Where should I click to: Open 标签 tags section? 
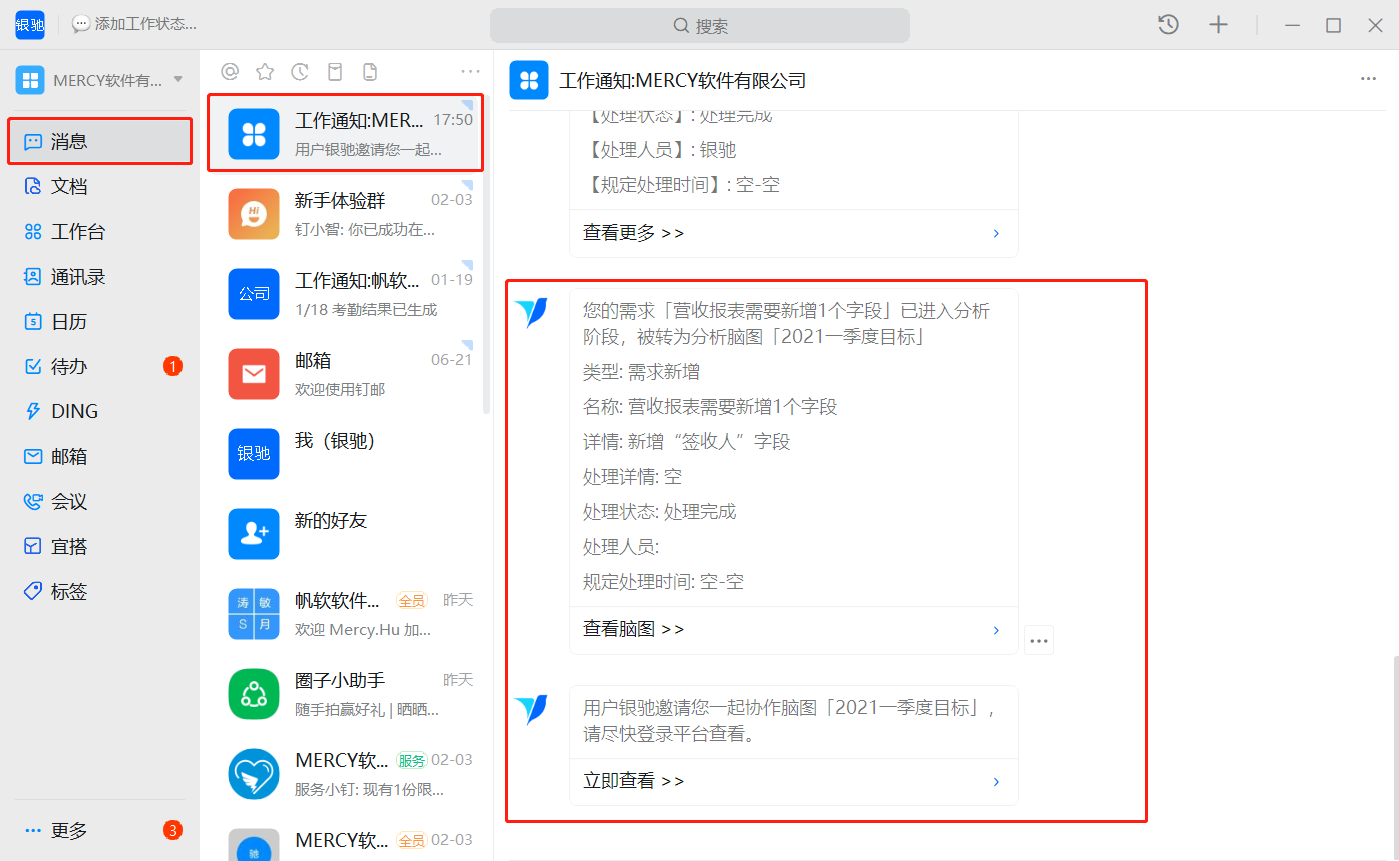(x=100, y=591)
